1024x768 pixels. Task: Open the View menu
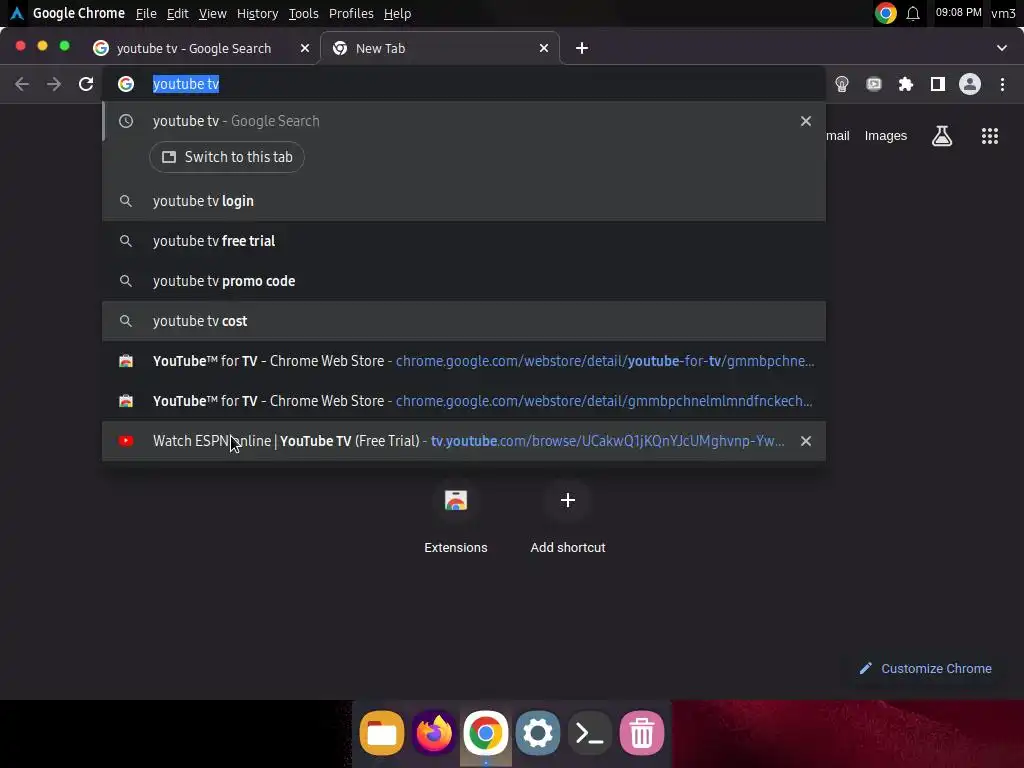(213, 14)
